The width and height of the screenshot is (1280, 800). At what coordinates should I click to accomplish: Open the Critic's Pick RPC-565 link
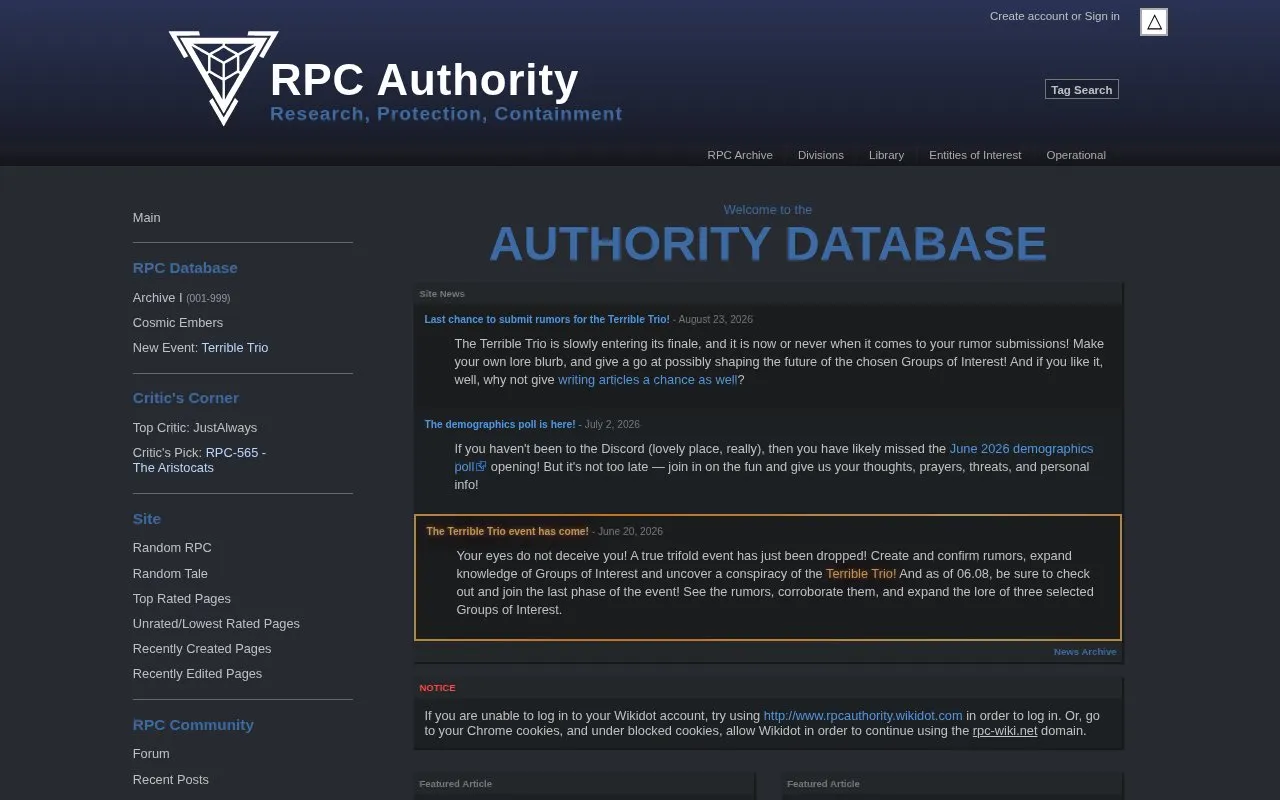199,460
